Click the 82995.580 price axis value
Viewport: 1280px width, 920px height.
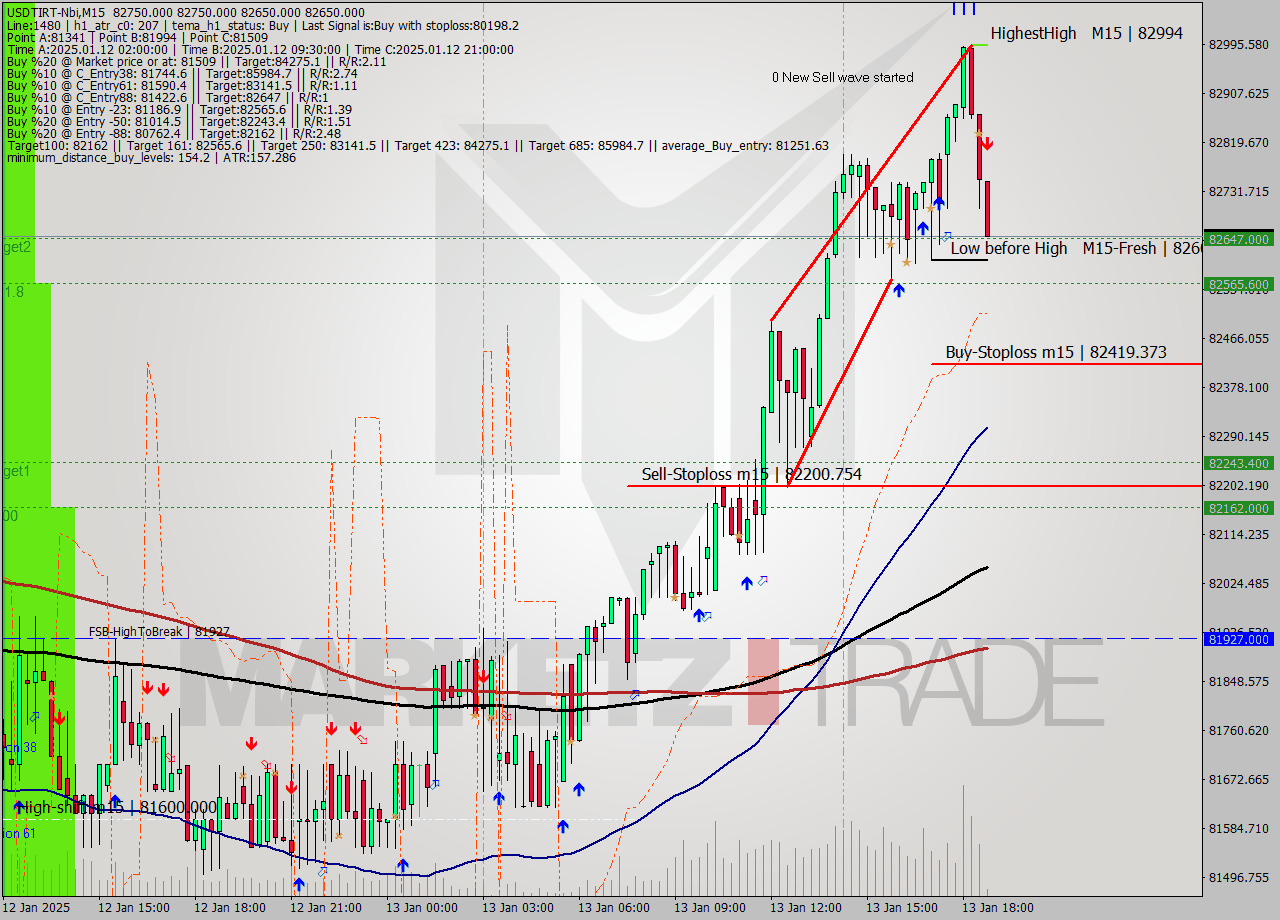(x=1239, y=44)
